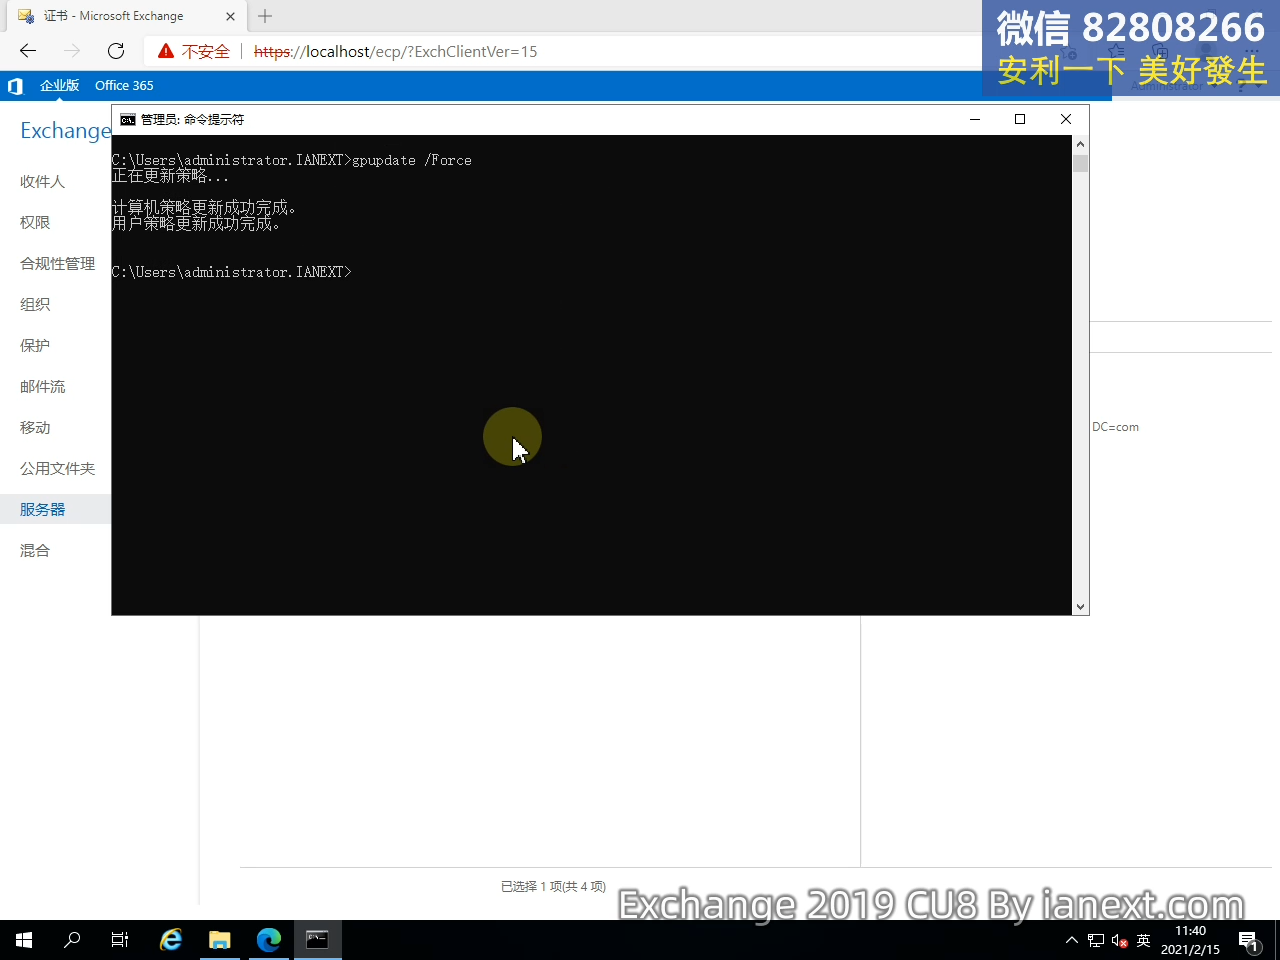Click the 不安全 security warning icon
This screenshot has width=1280, height=960.
[x=166, y=51]
